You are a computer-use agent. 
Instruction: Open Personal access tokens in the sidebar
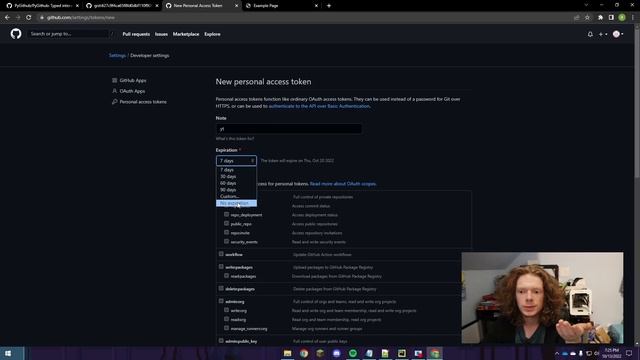pyautogui.click(x=143, y=102)
